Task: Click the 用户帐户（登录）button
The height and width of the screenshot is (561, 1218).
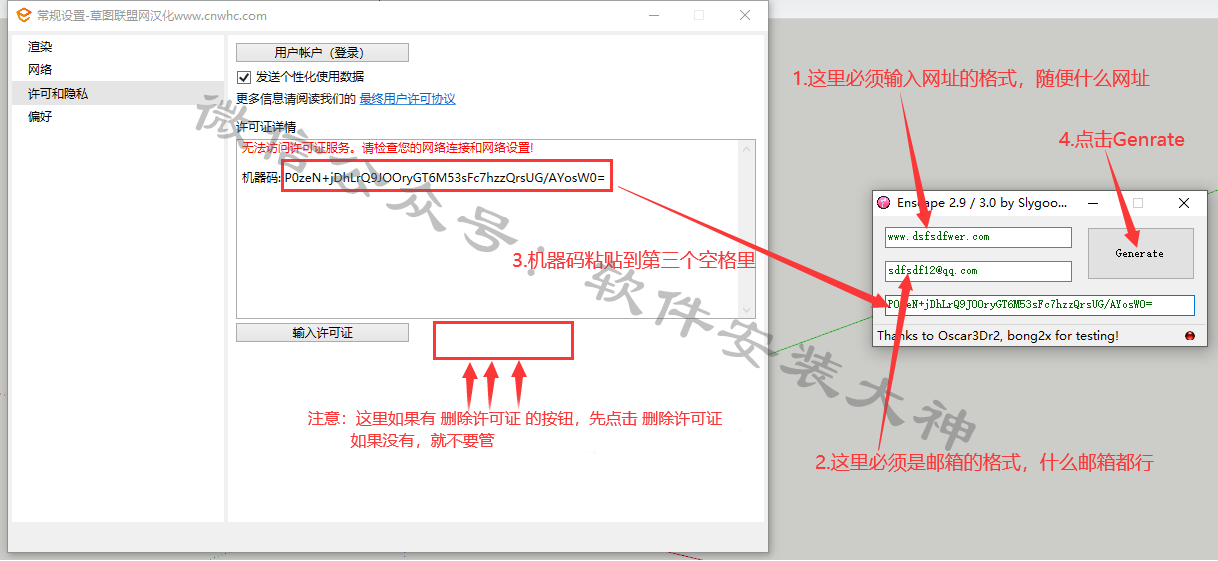Action: click(x=322, y=53)
